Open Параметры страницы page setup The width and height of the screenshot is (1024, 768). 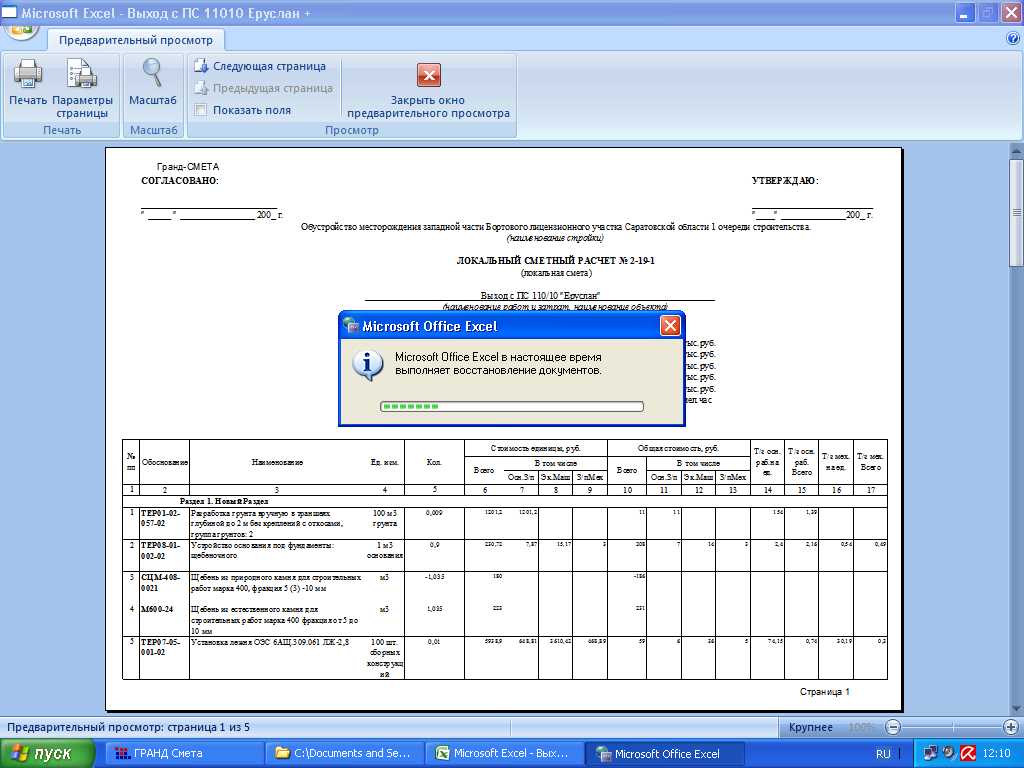[82, 88]
